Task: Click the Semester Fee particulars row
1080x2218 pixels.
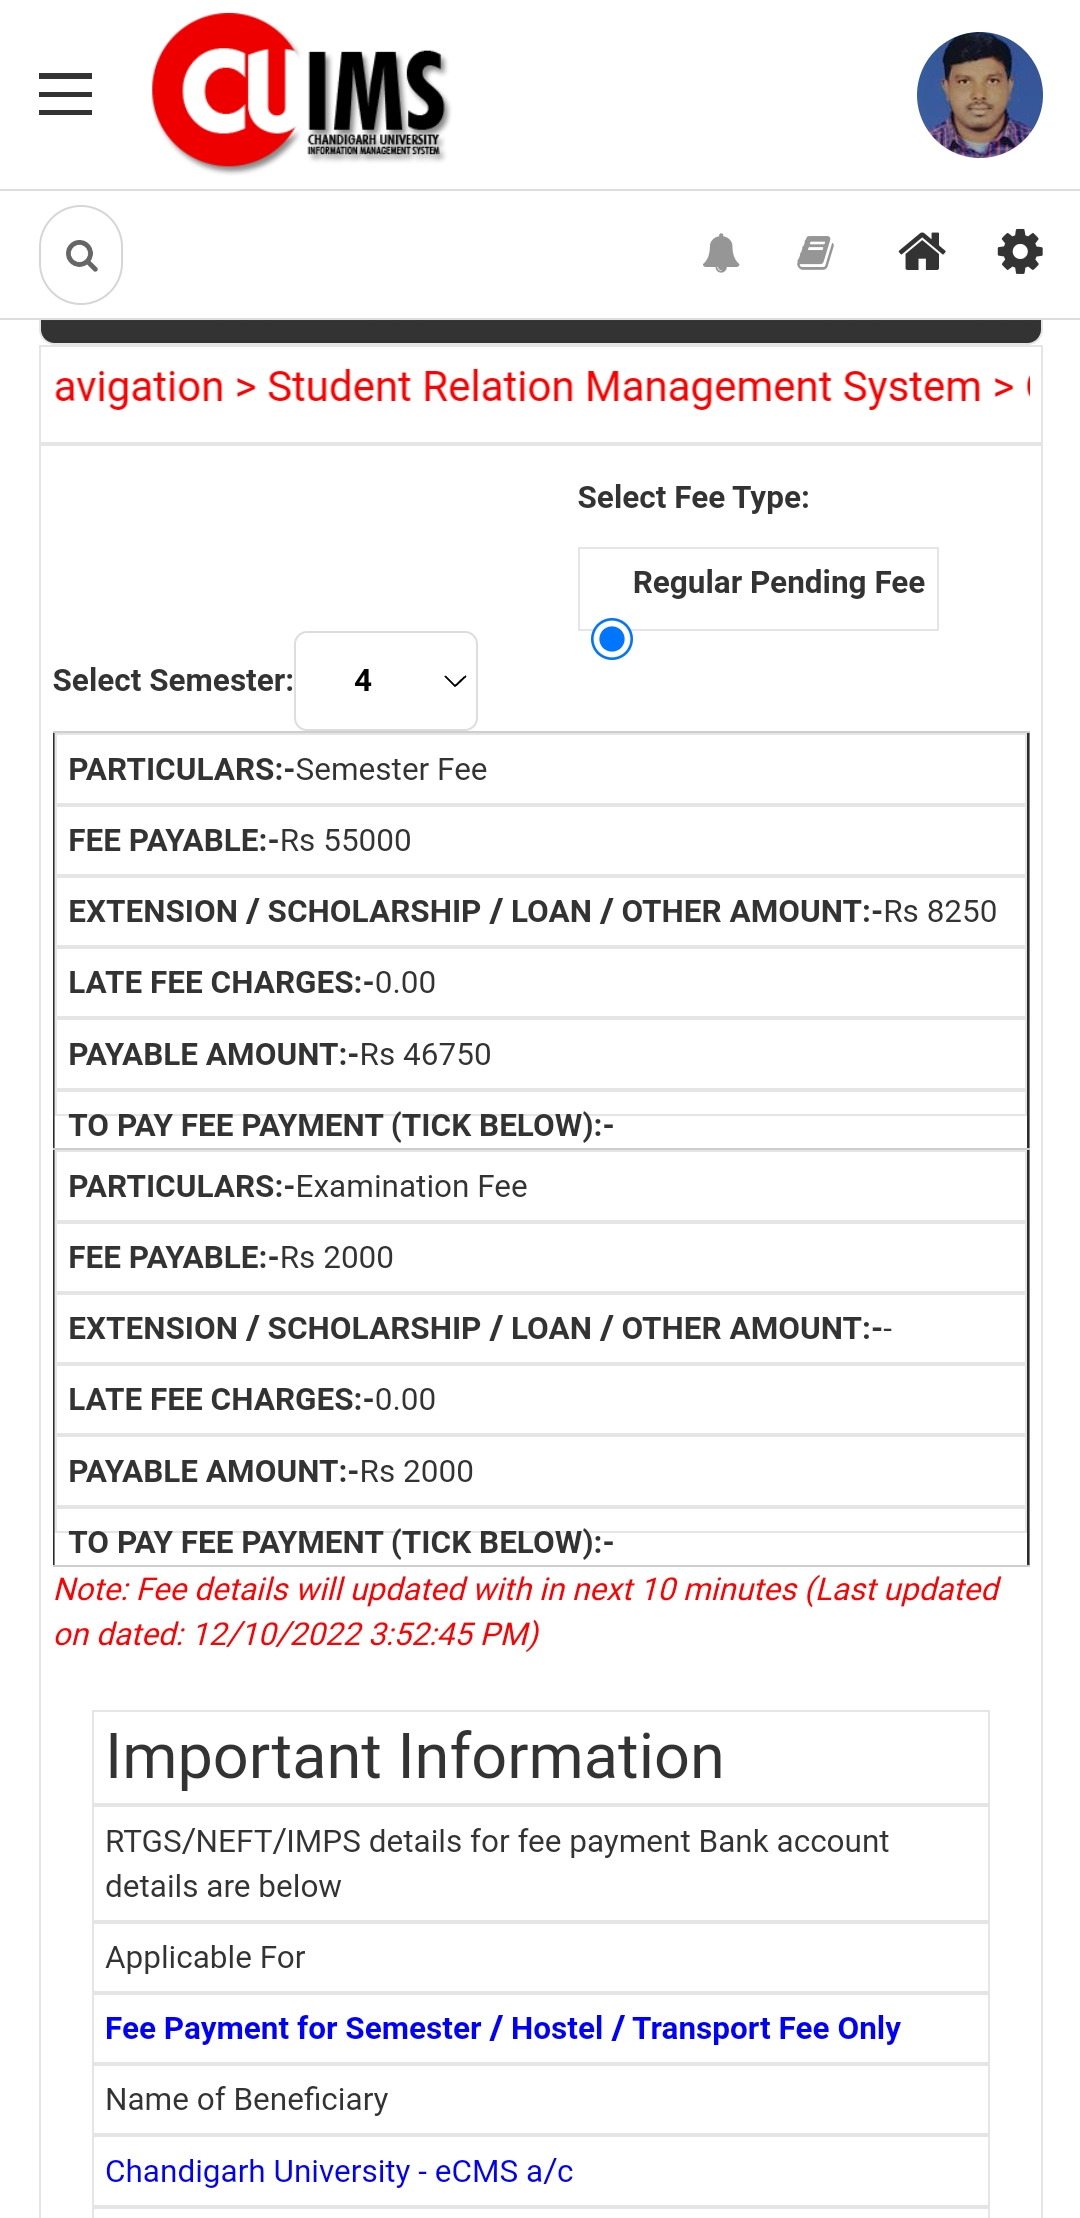Action: point(540,769)
